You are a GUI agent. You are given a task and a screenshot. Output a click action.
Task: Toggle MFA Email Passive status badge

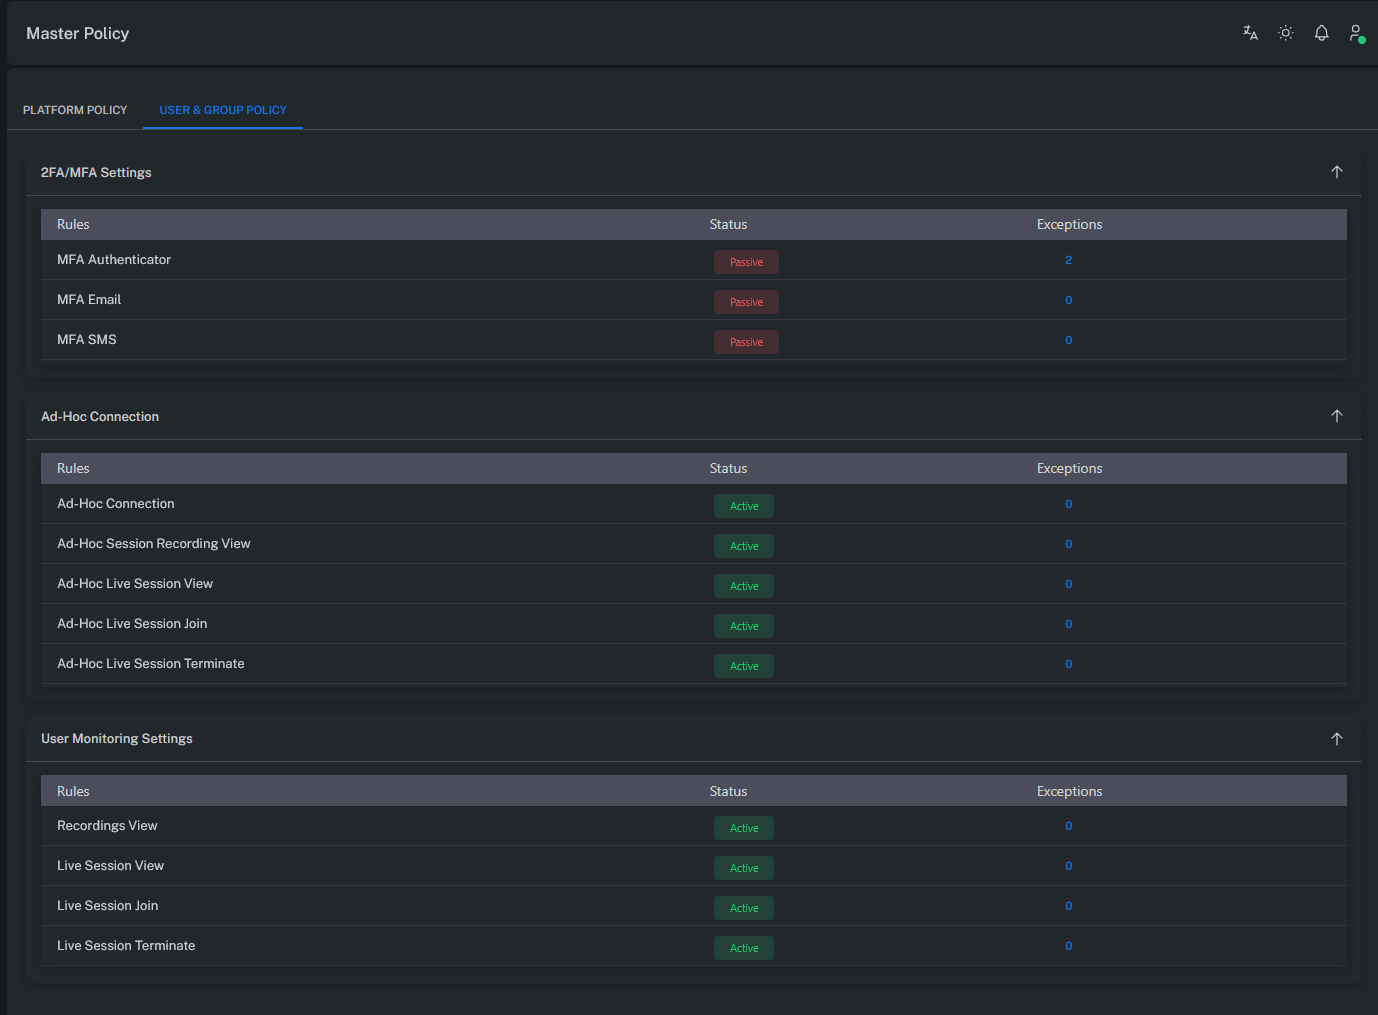(746, 302)
